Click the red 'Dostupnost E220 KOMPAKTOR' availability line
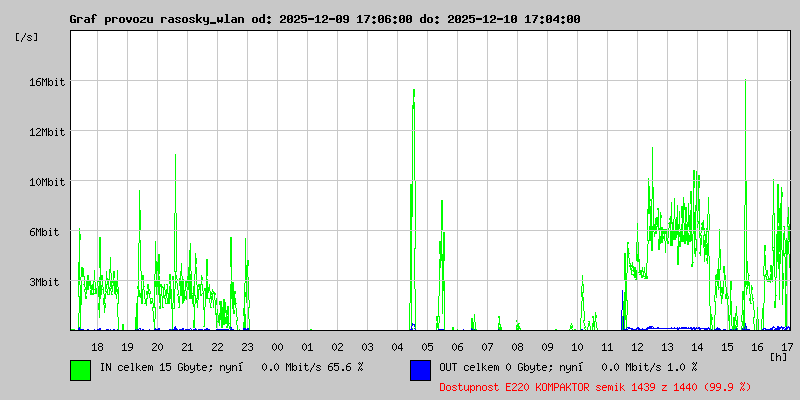 point(595,387)
